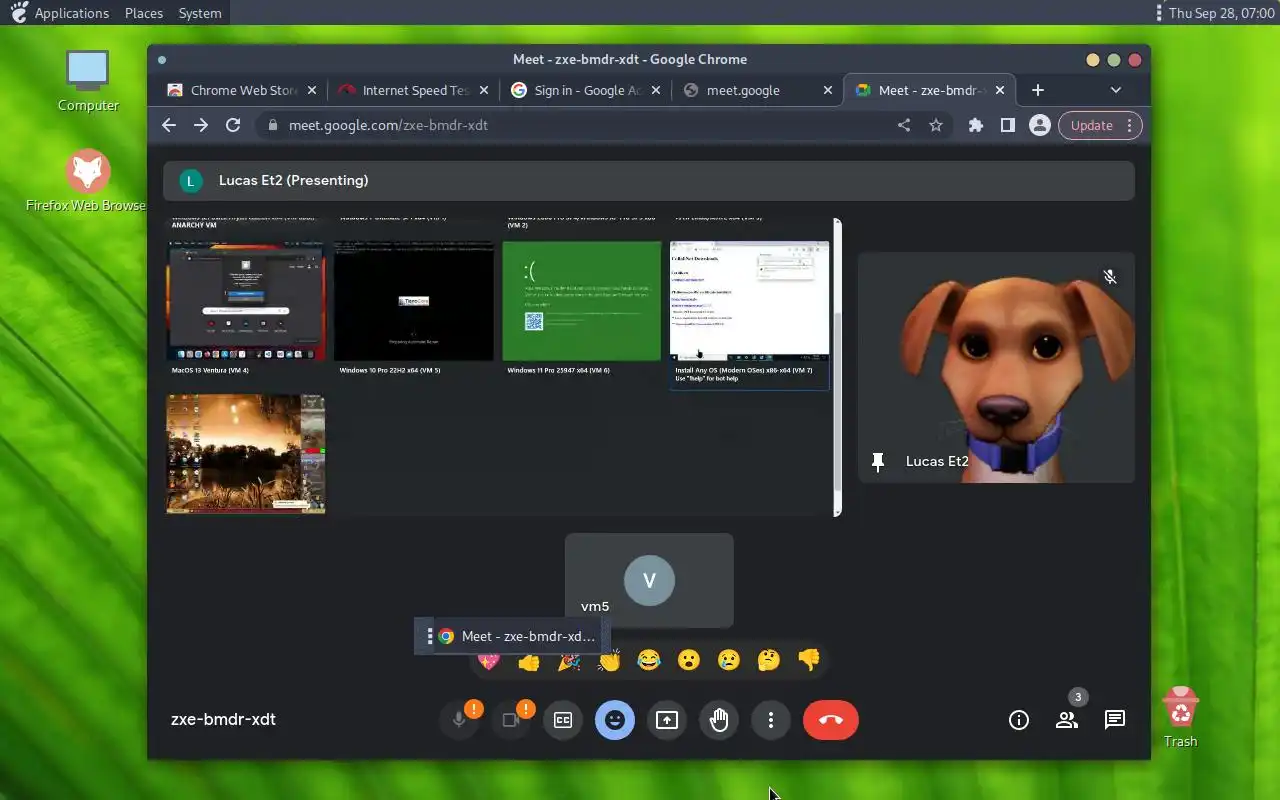The image size is (1280, 800).
Task: Open the Chrome profile avatar menu
Action: [x=1040, y=125]
